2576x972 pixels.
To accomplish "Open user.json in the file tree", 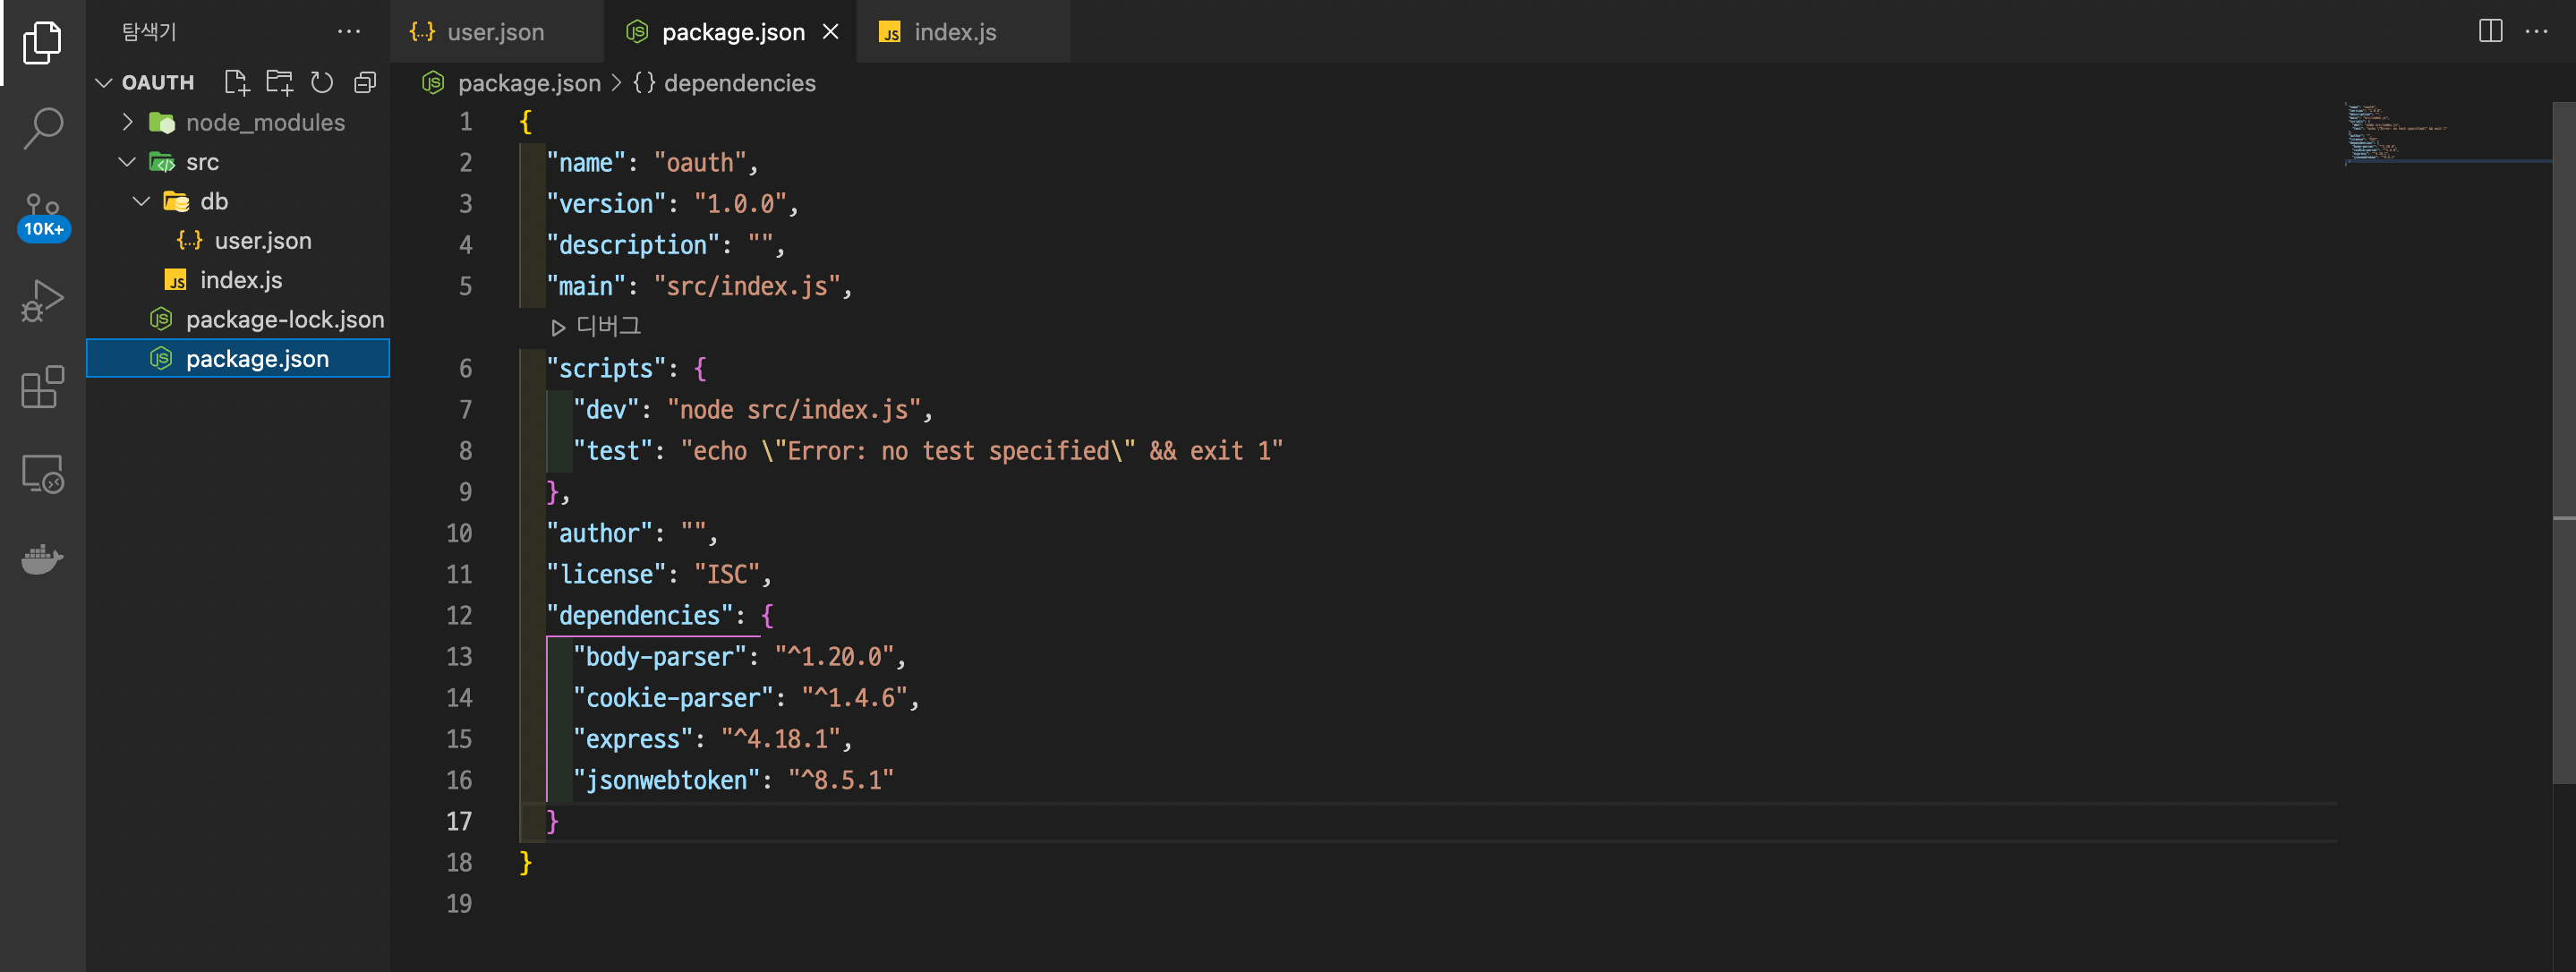I will (263, 240).
